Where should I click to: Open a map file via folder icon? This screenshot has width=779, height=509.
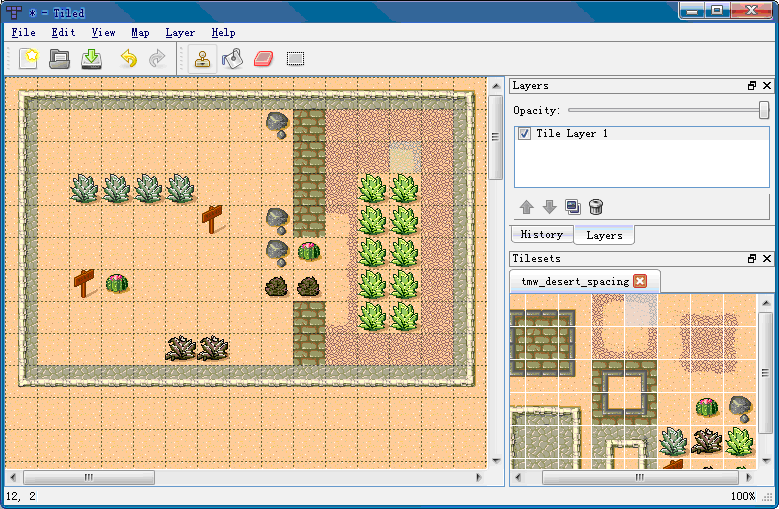60,59
